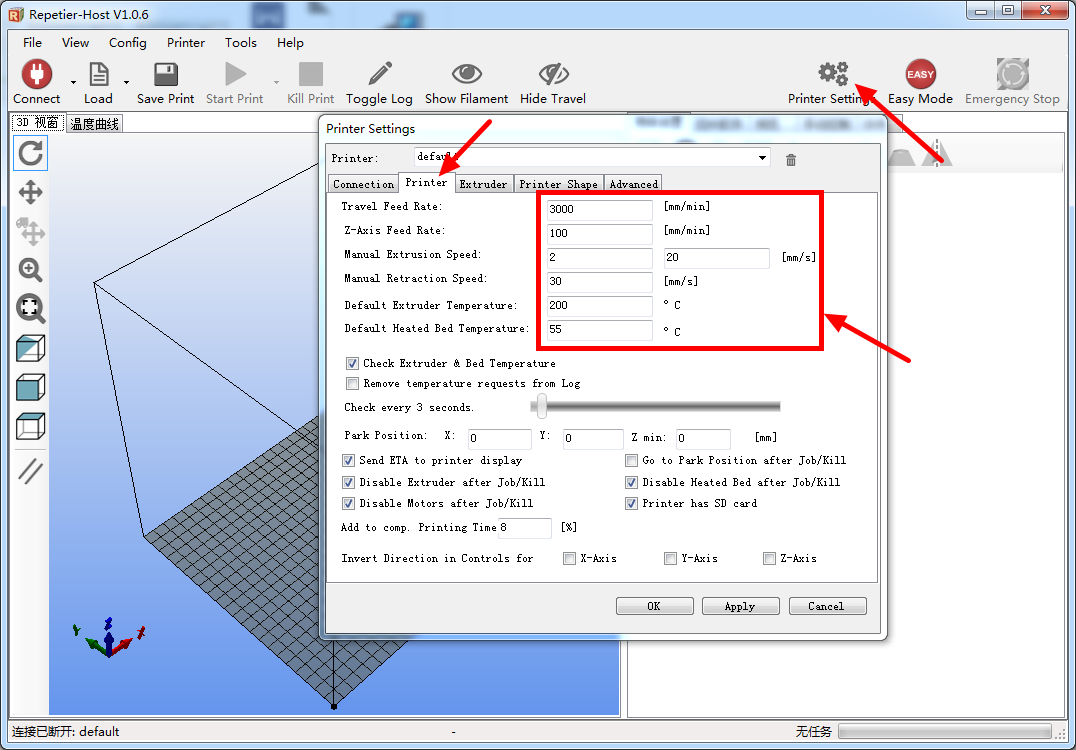The width and height of the screenshot is (1076, 750).
Task: Click the Apply button
Action: pos(740,606)
